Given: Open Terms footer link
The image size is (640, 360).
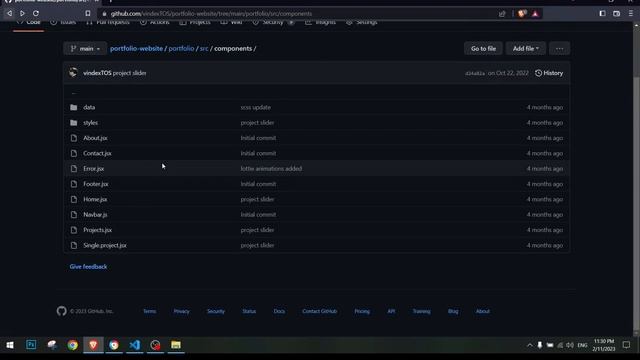Looking at the screenshot, I should (149, 311).
